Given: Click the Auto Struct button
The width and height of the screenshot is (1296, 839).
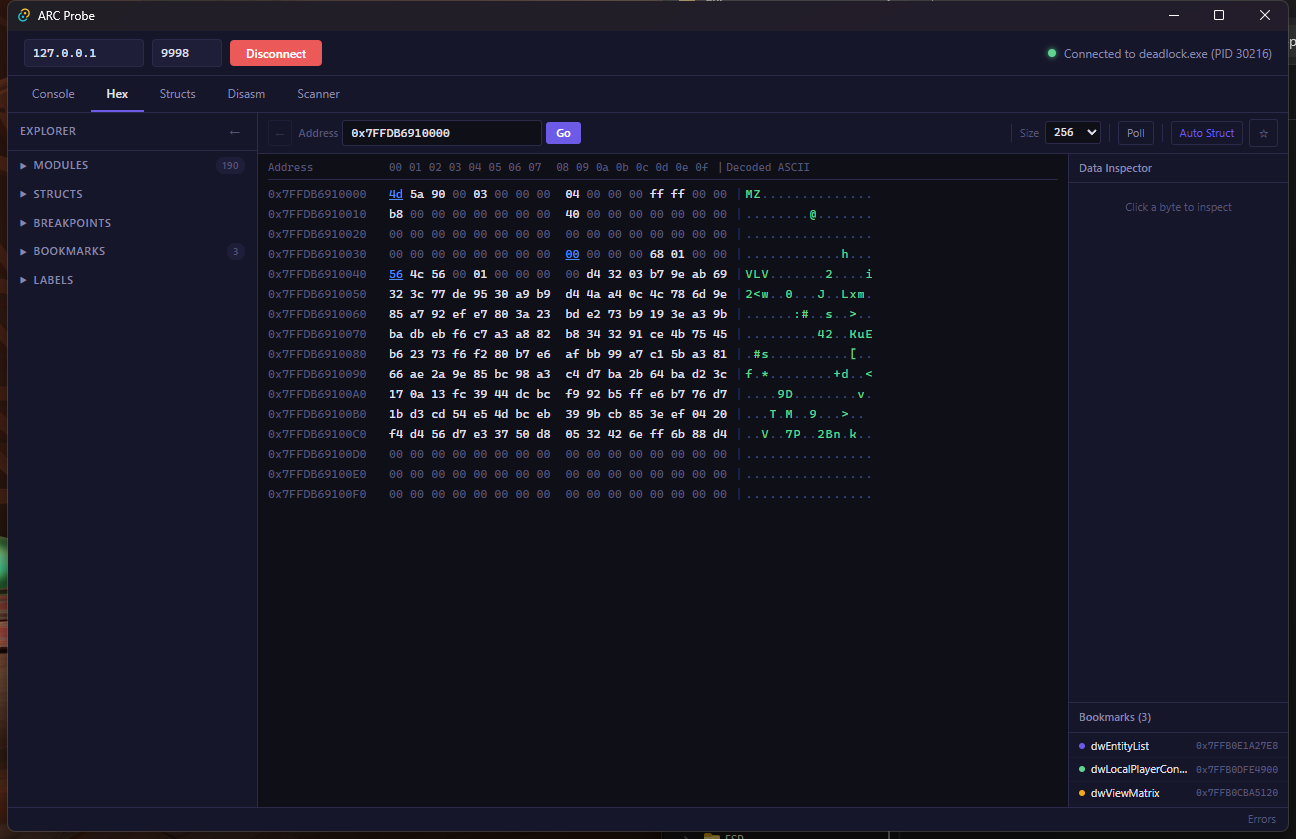Looking at the screenshot, I should [x=1207, y=133].
